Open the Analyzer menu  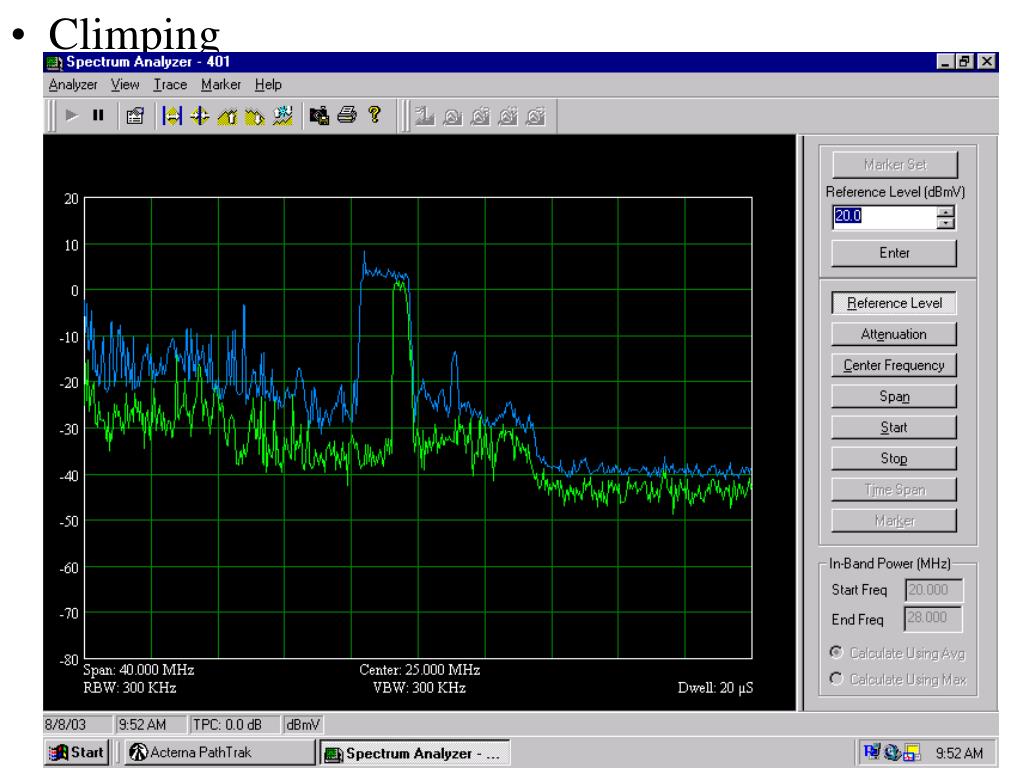coord(73,85)
